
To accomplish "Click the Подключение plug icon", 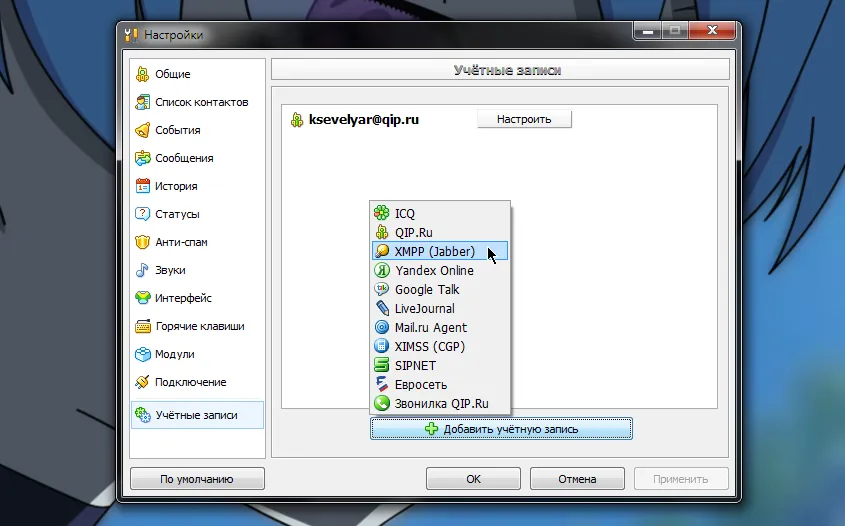I will pos(142,382).
